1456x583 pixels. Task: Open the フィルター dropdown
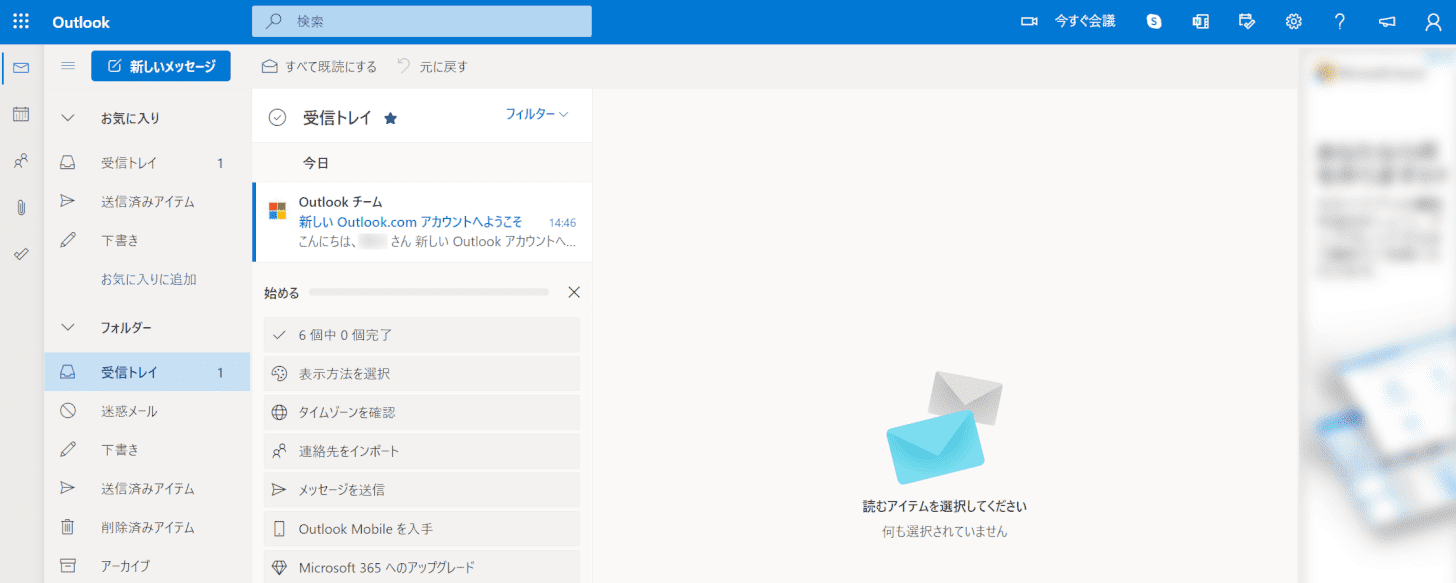(537, 114)
